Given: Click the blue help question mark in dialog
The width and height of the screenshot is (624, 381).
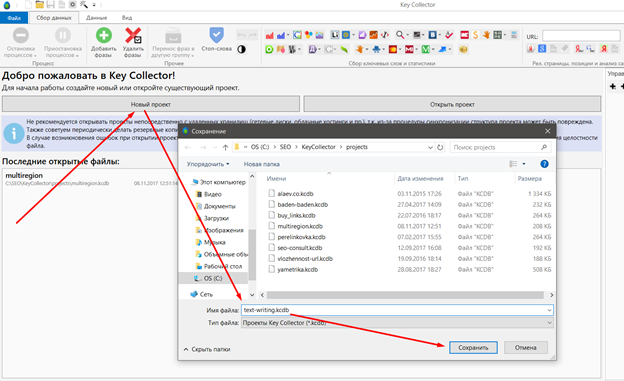Looking at the screenshot, I should (x=544, y=164).
